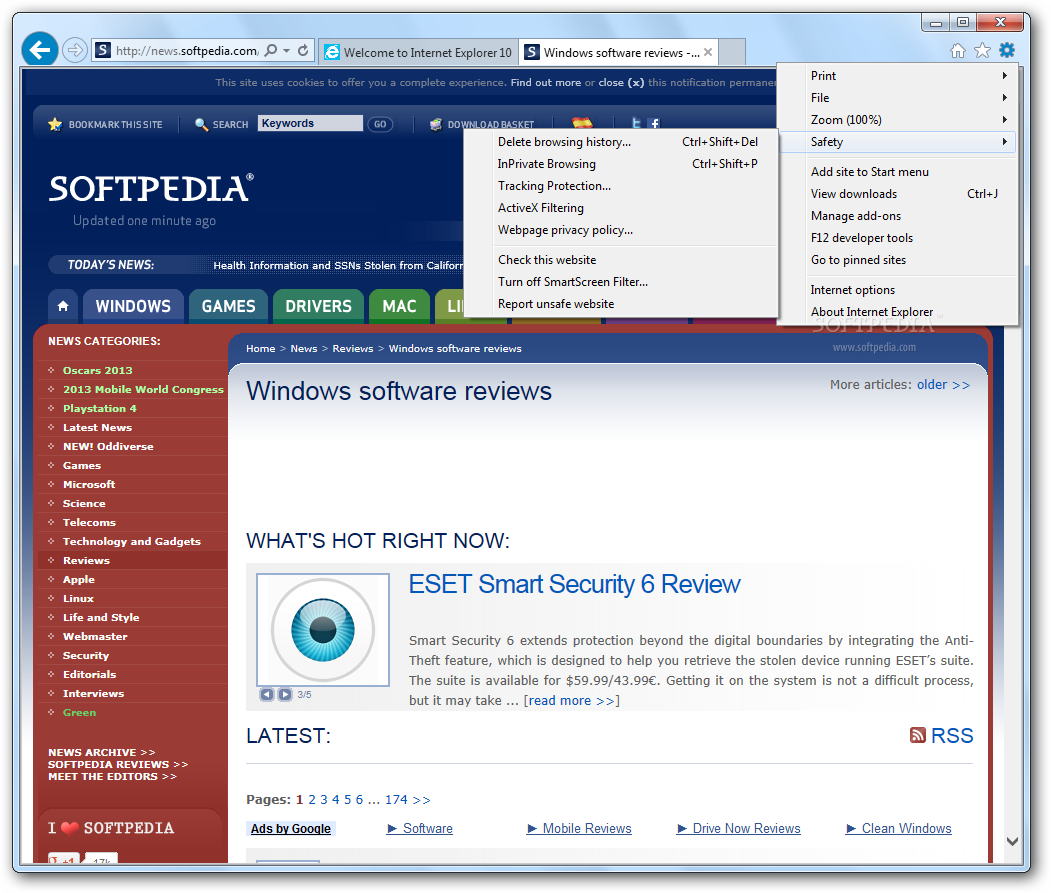Image resolution: width=1051 pixels, height=893 pixels.
Task: Start InPrivate Browsing
Action: 621,164
